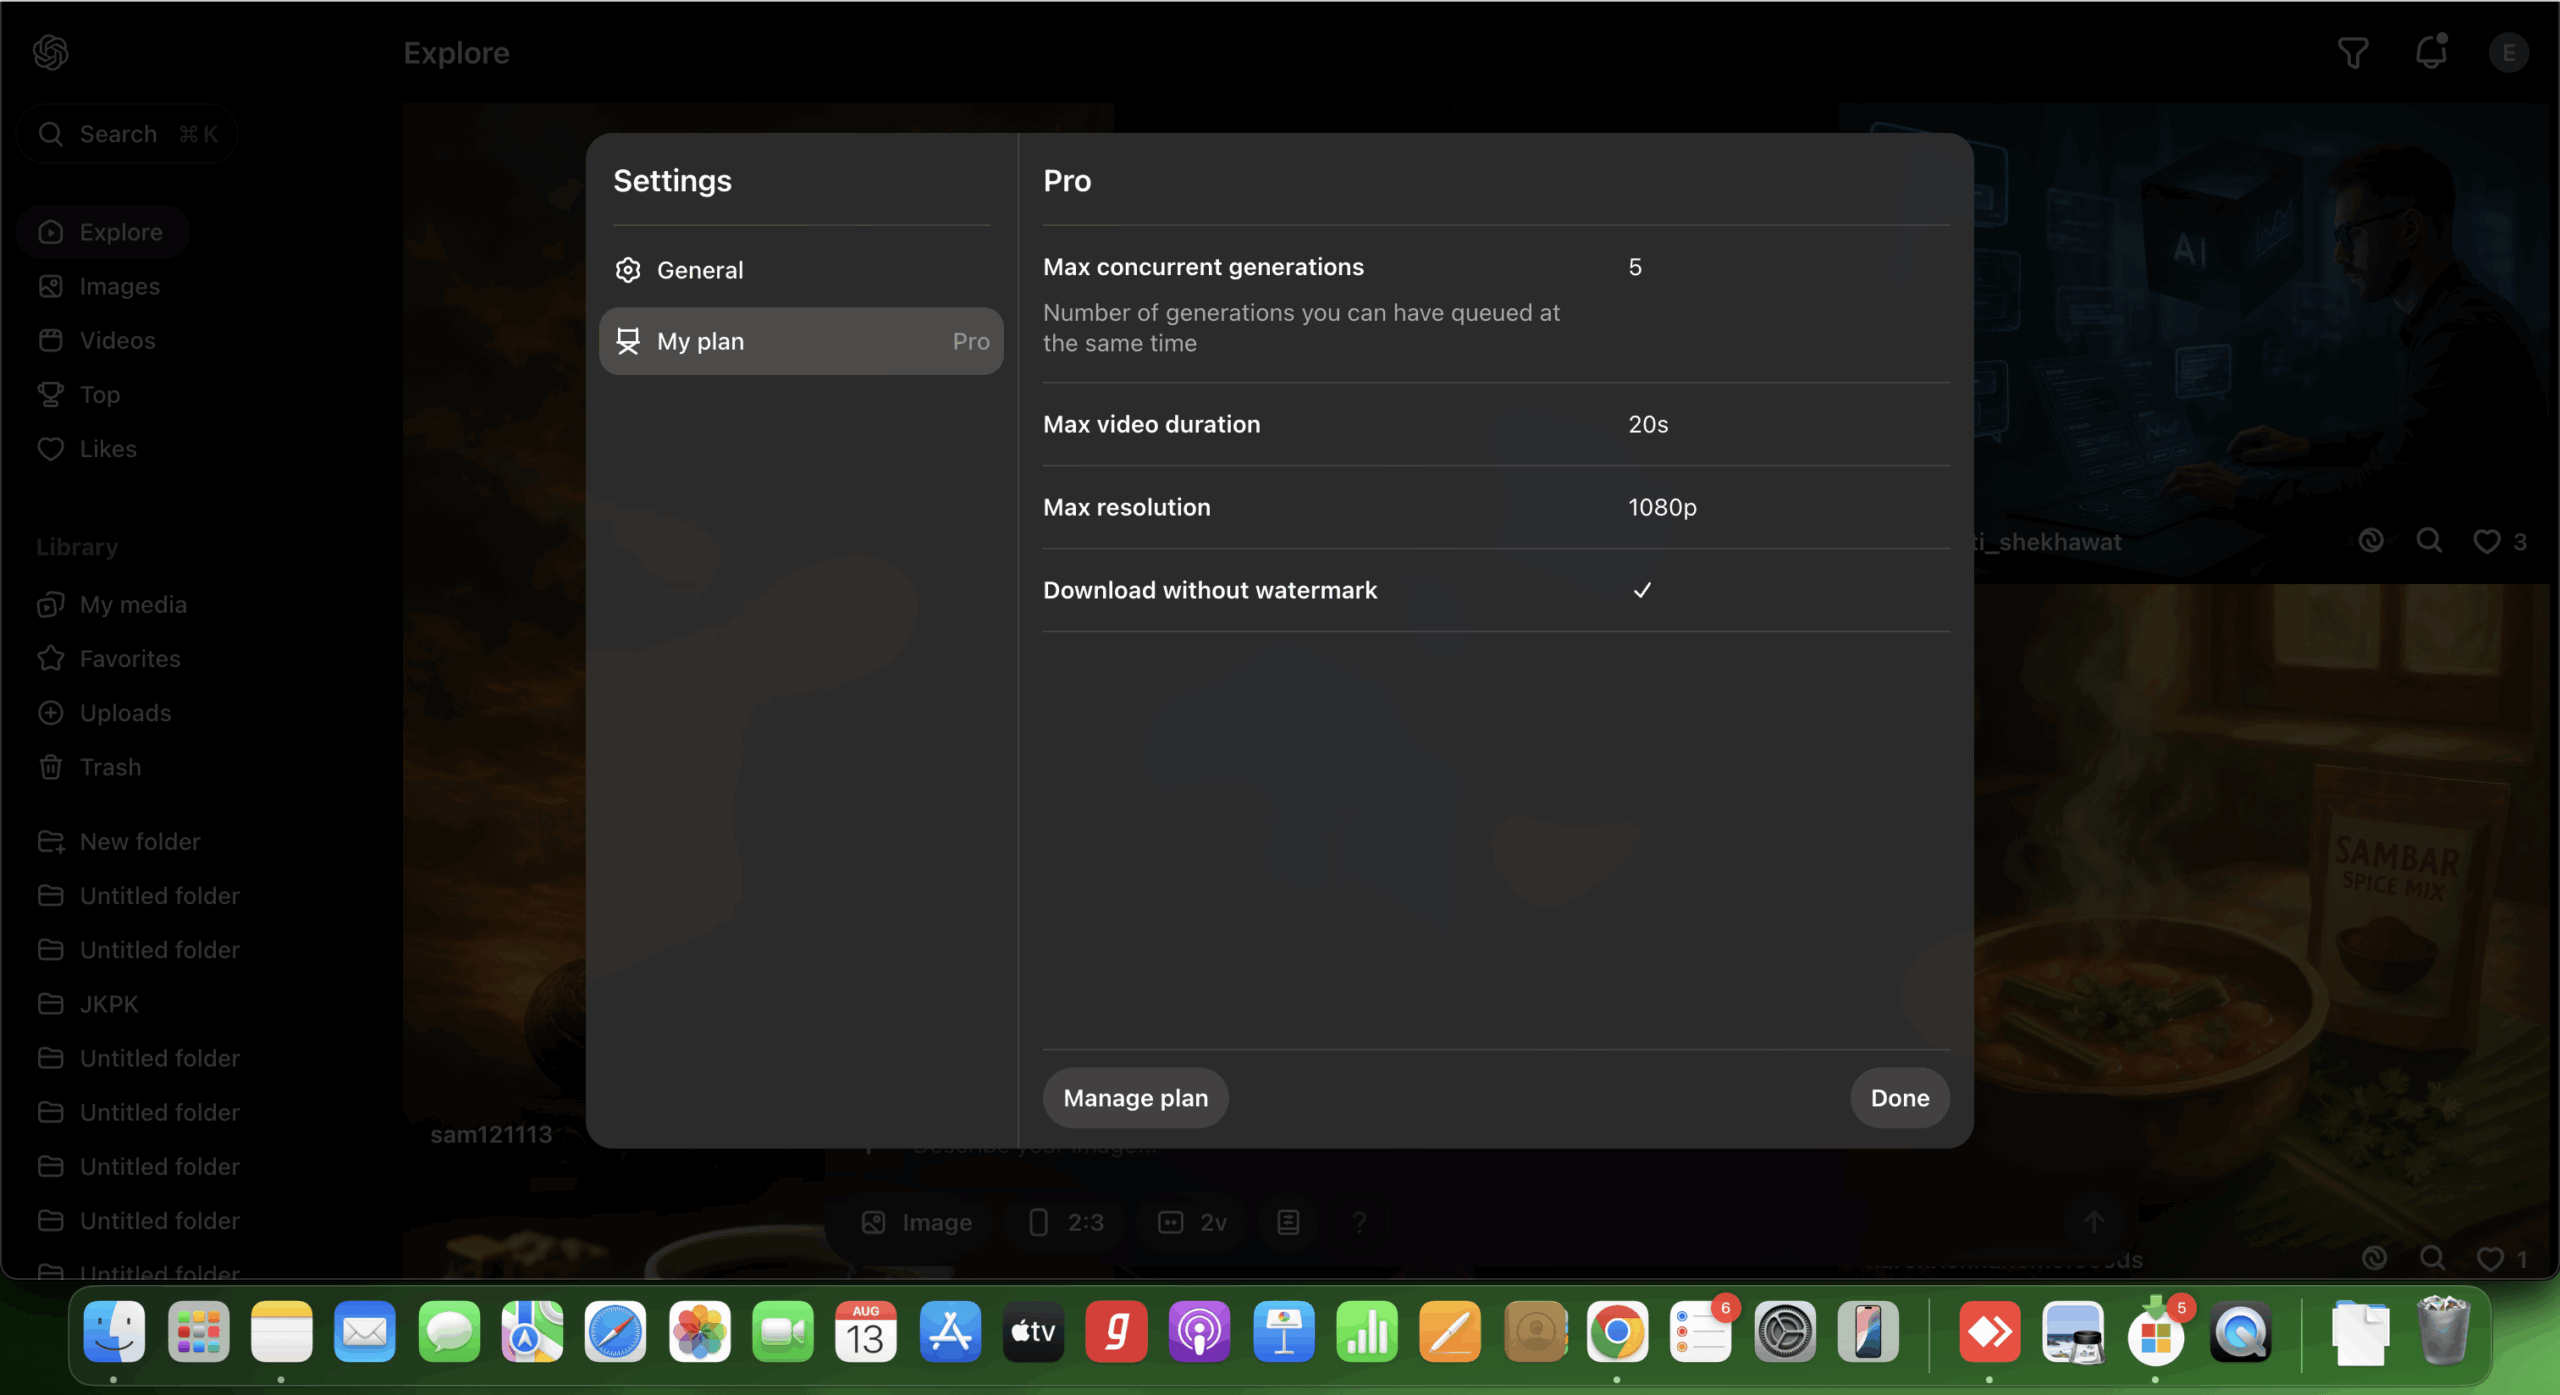Select the General settings tab

pyautogui.click(x=700, y=270)
